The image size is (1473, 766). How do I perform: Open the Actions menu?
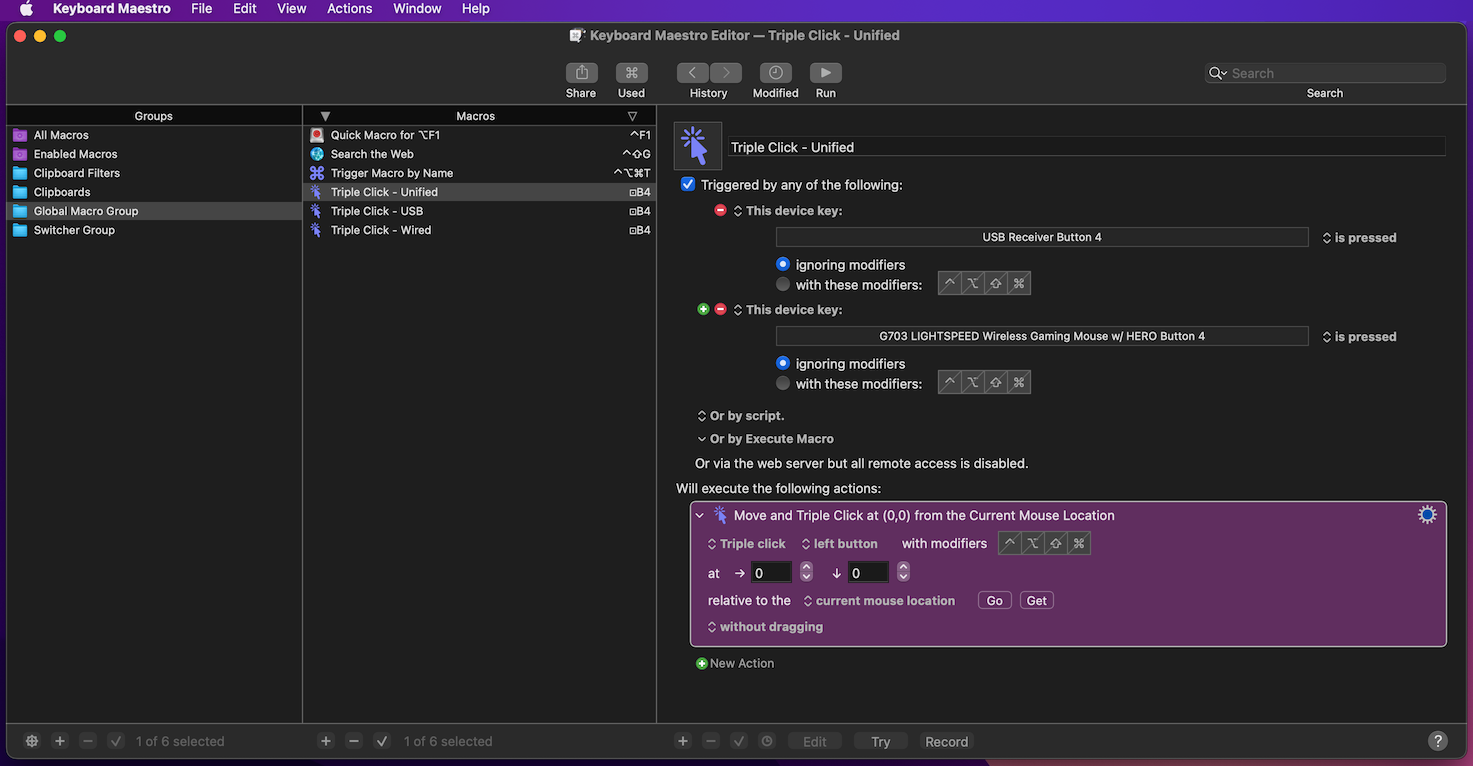pyautogui.click(x=350, y=9)
